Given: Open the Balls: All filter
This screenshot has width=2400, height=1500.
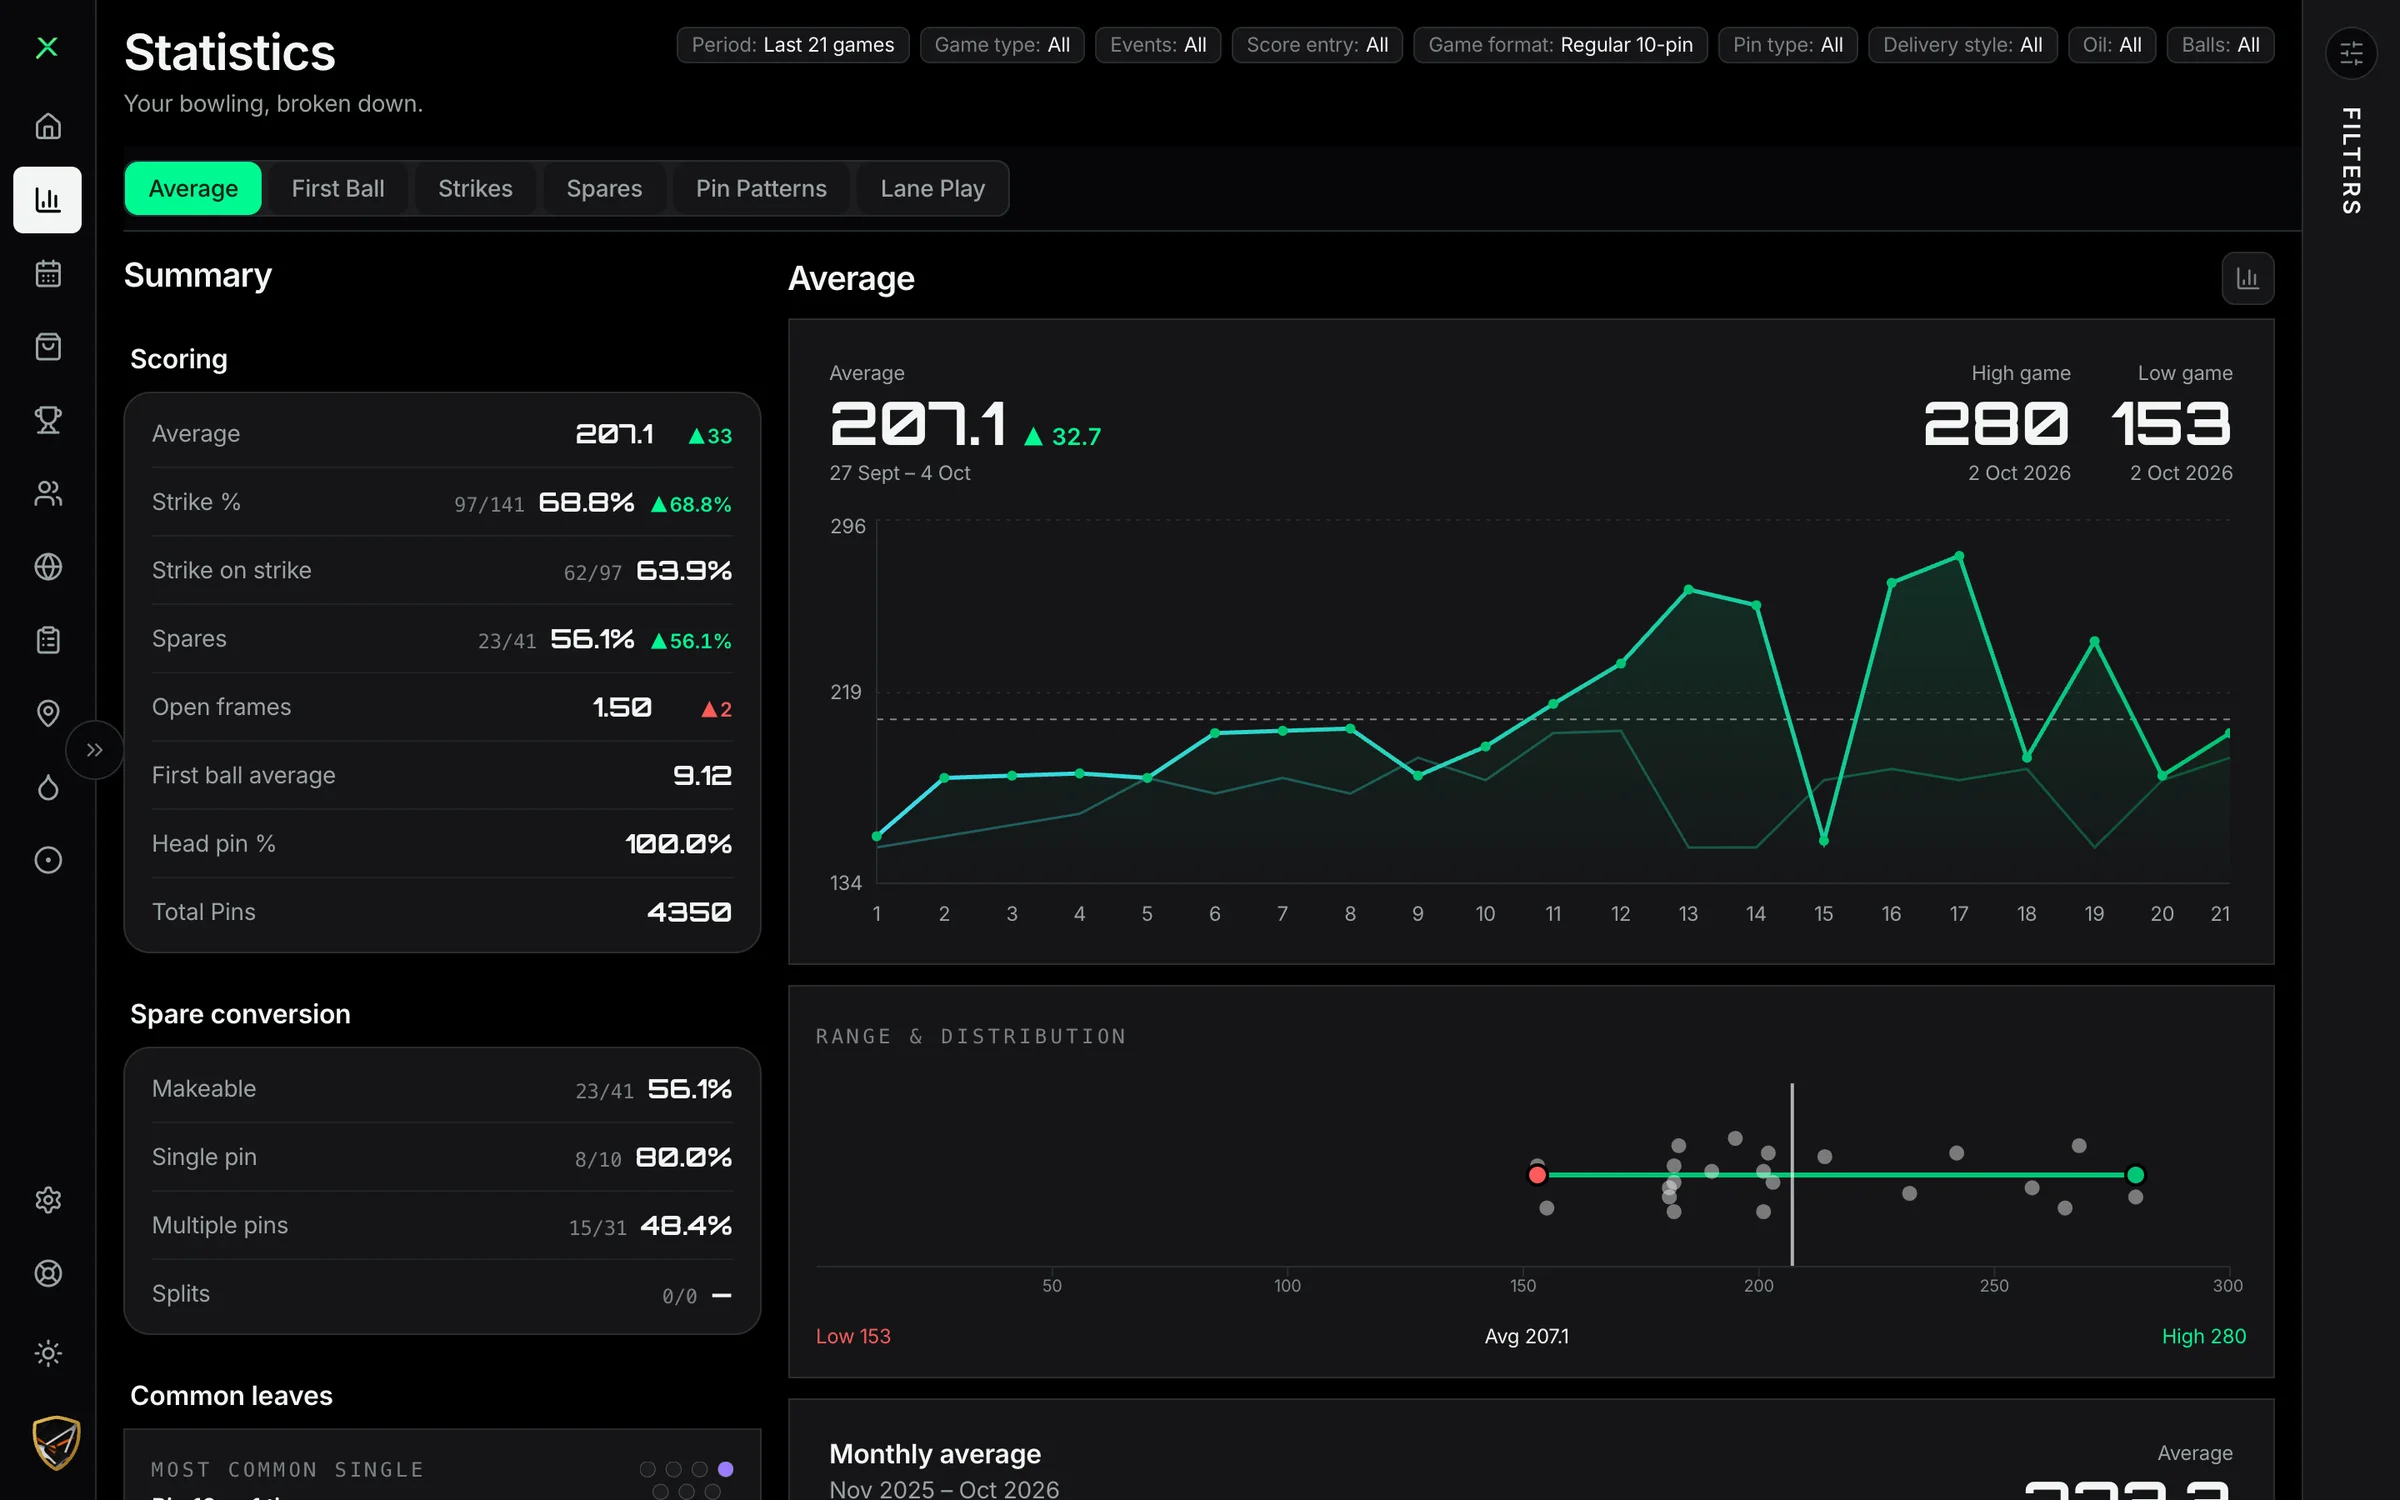Looking at the screenshot, I should [2220, 45].
